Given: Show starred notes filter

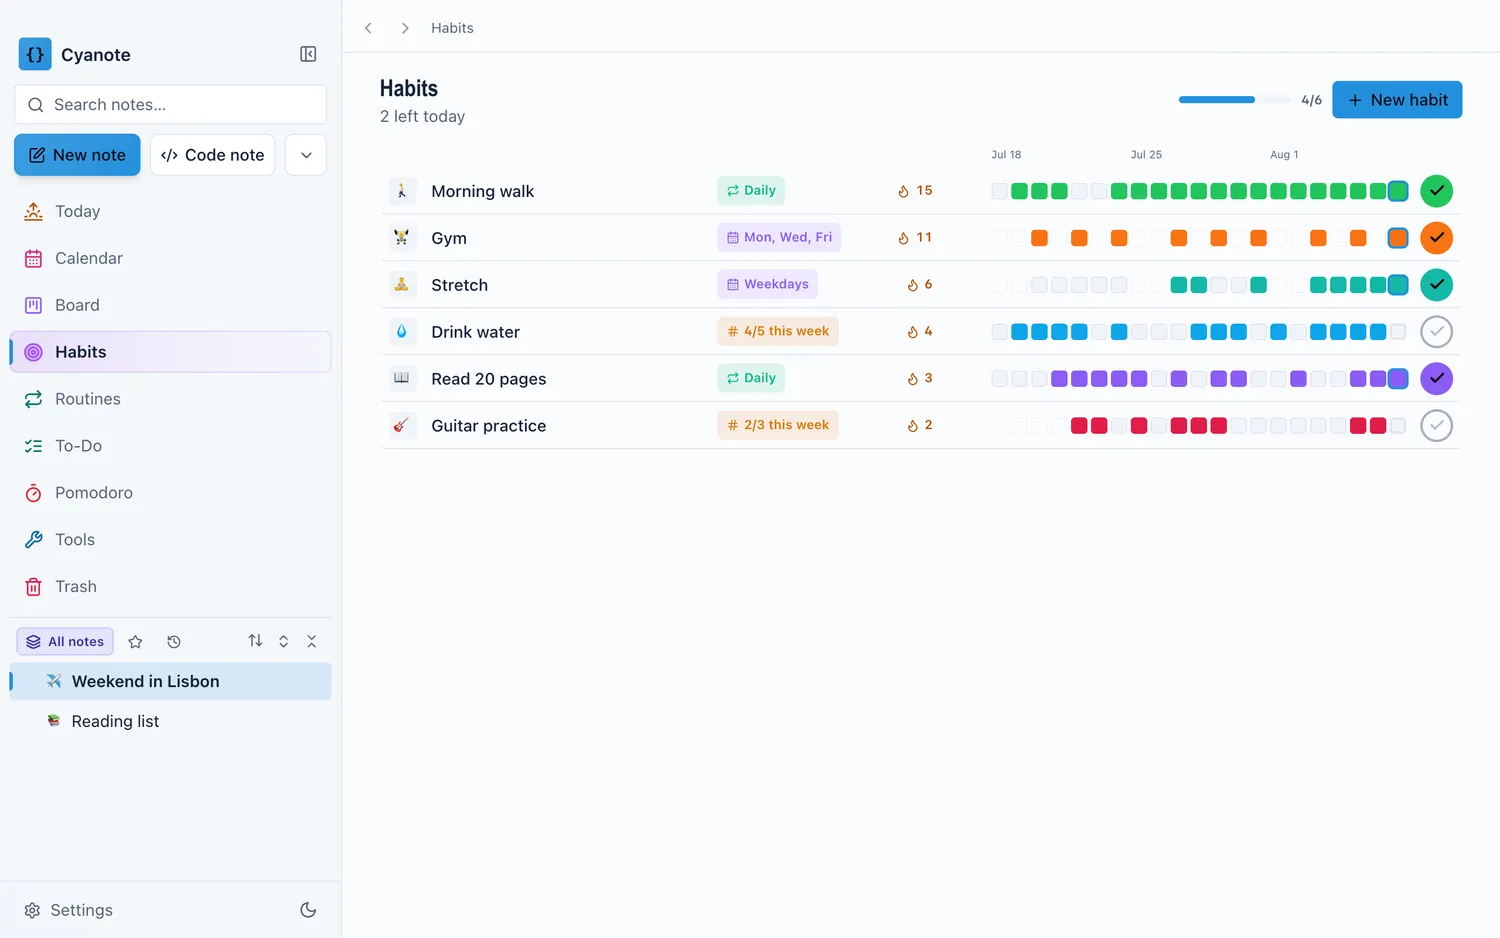Looking at the screenshot, I should pyautogui.click(x=136, y=642).
